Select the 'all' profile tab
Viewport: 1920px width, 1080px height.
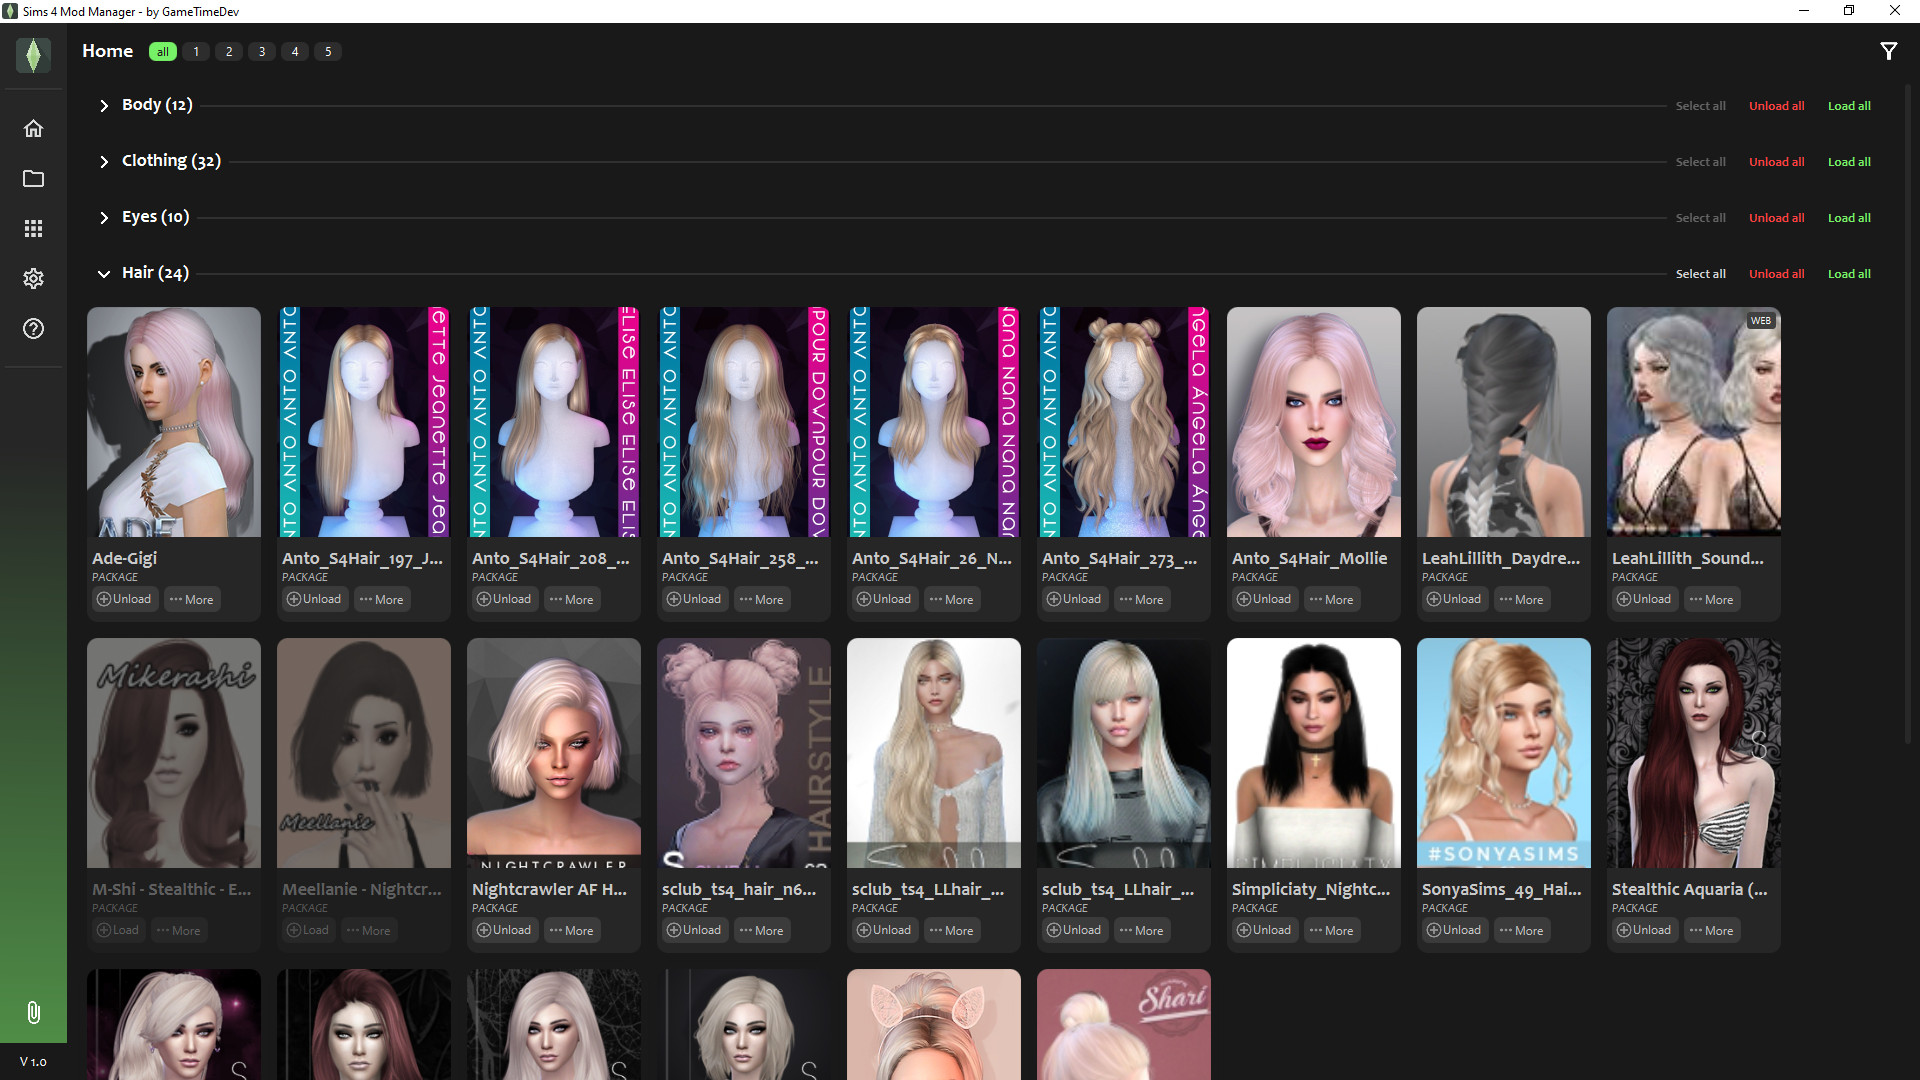[x=162, y=52]
